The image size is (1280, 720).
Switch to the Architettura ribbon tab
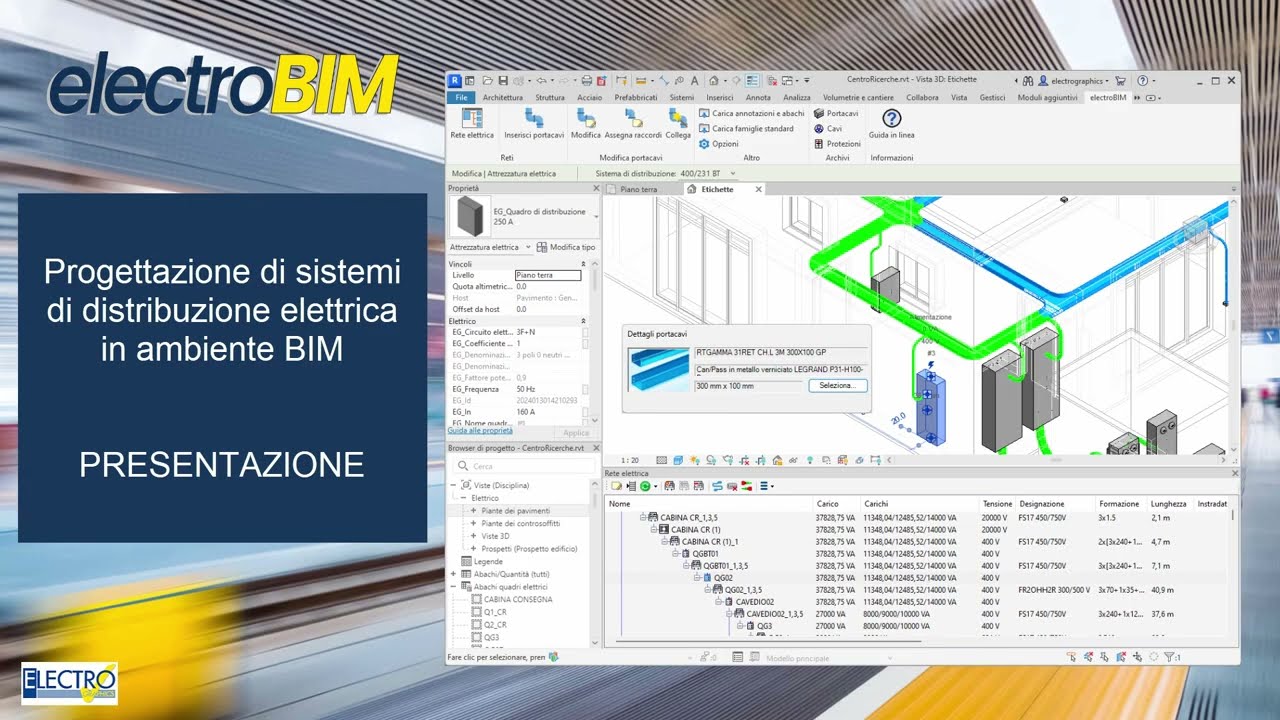[502, 98]
